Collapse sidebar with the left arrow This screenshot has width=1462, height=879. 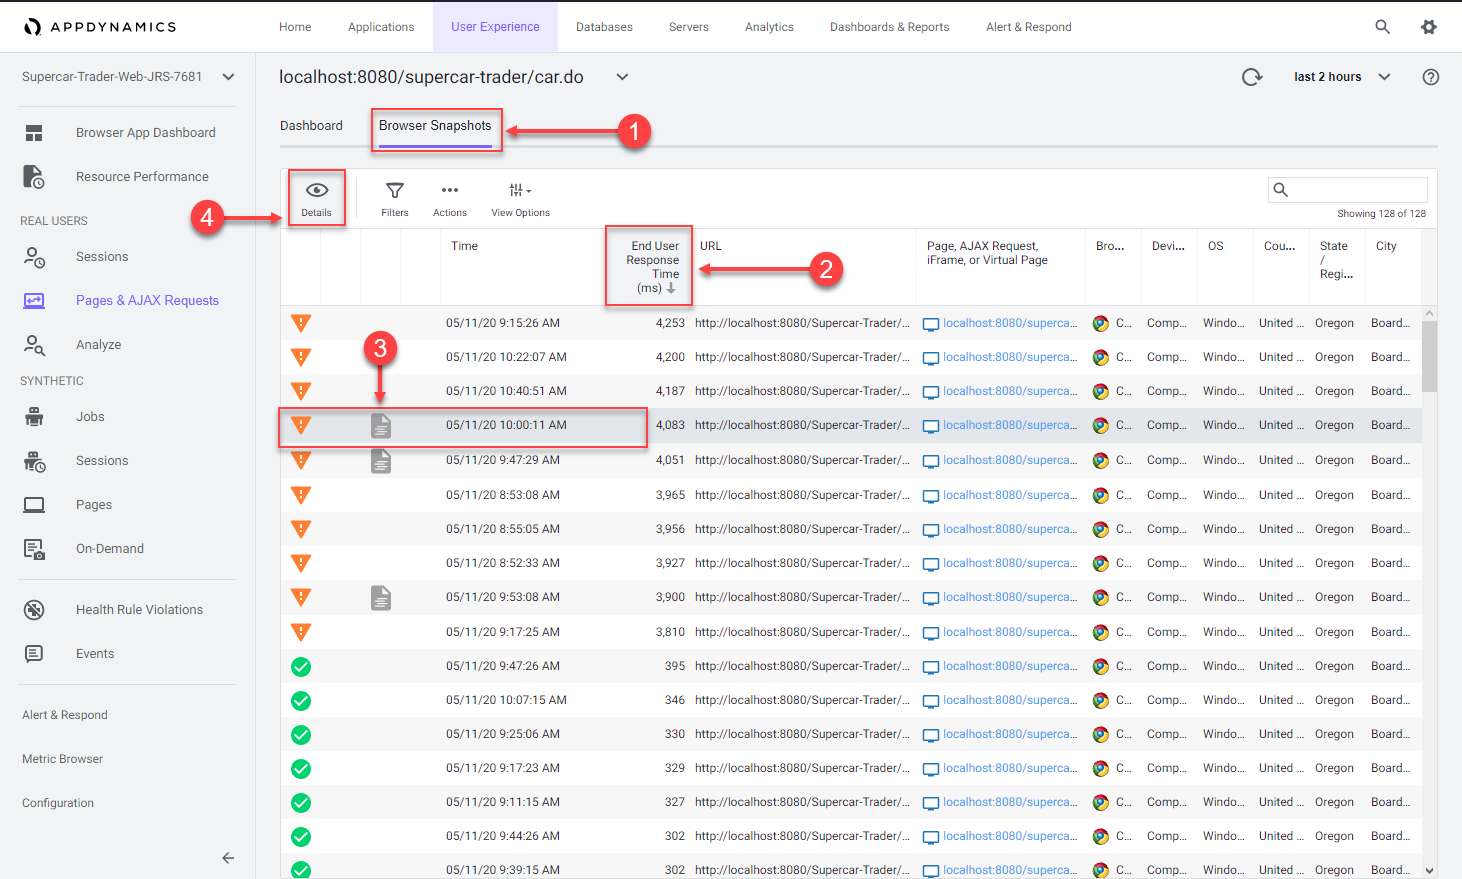(228, 857)
